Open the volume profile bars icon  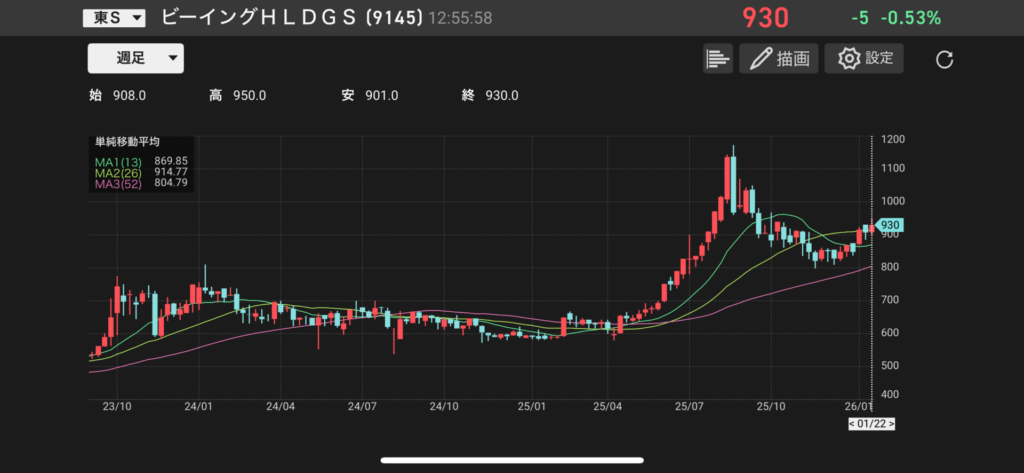(x=717, y=58)
